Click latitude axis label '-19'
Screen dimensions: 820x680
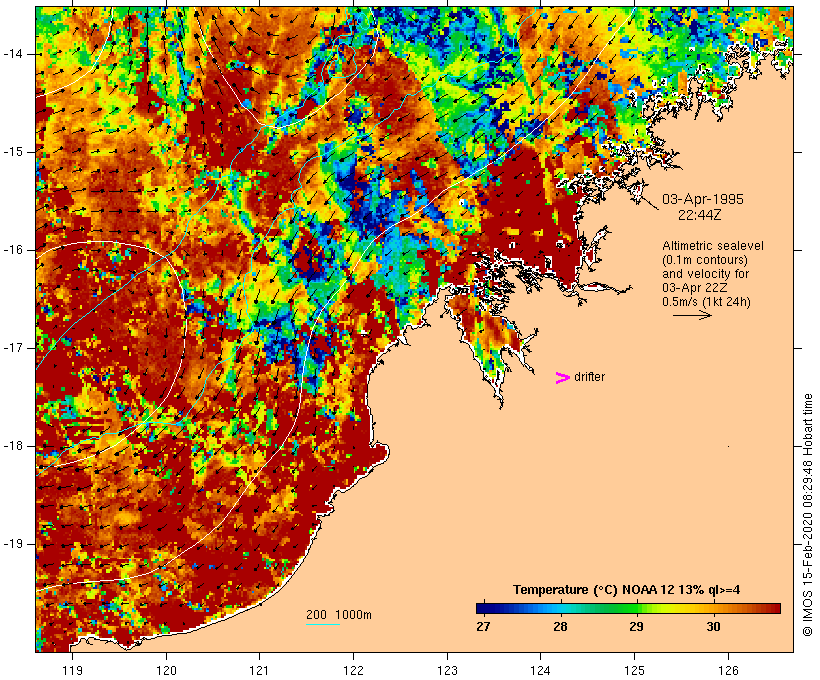[12, 544]
